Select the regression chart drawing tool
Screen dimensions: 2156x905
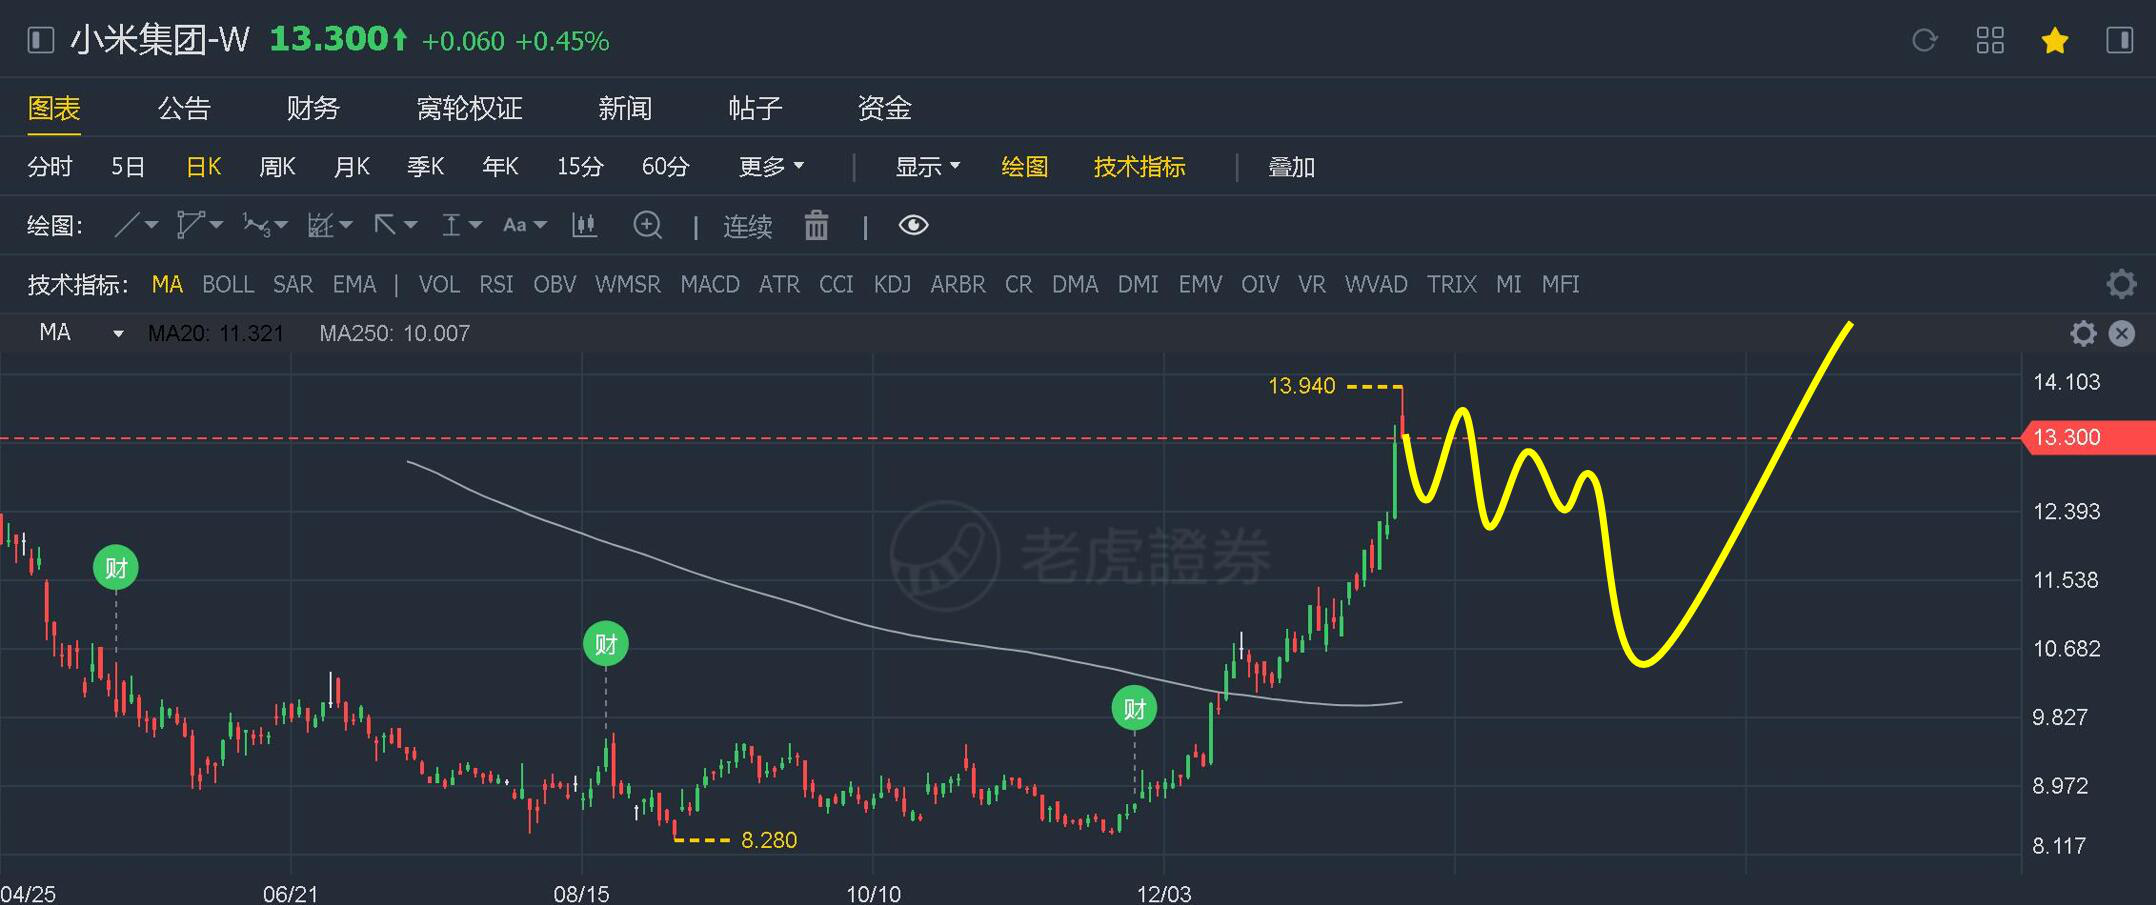(320, 225)
